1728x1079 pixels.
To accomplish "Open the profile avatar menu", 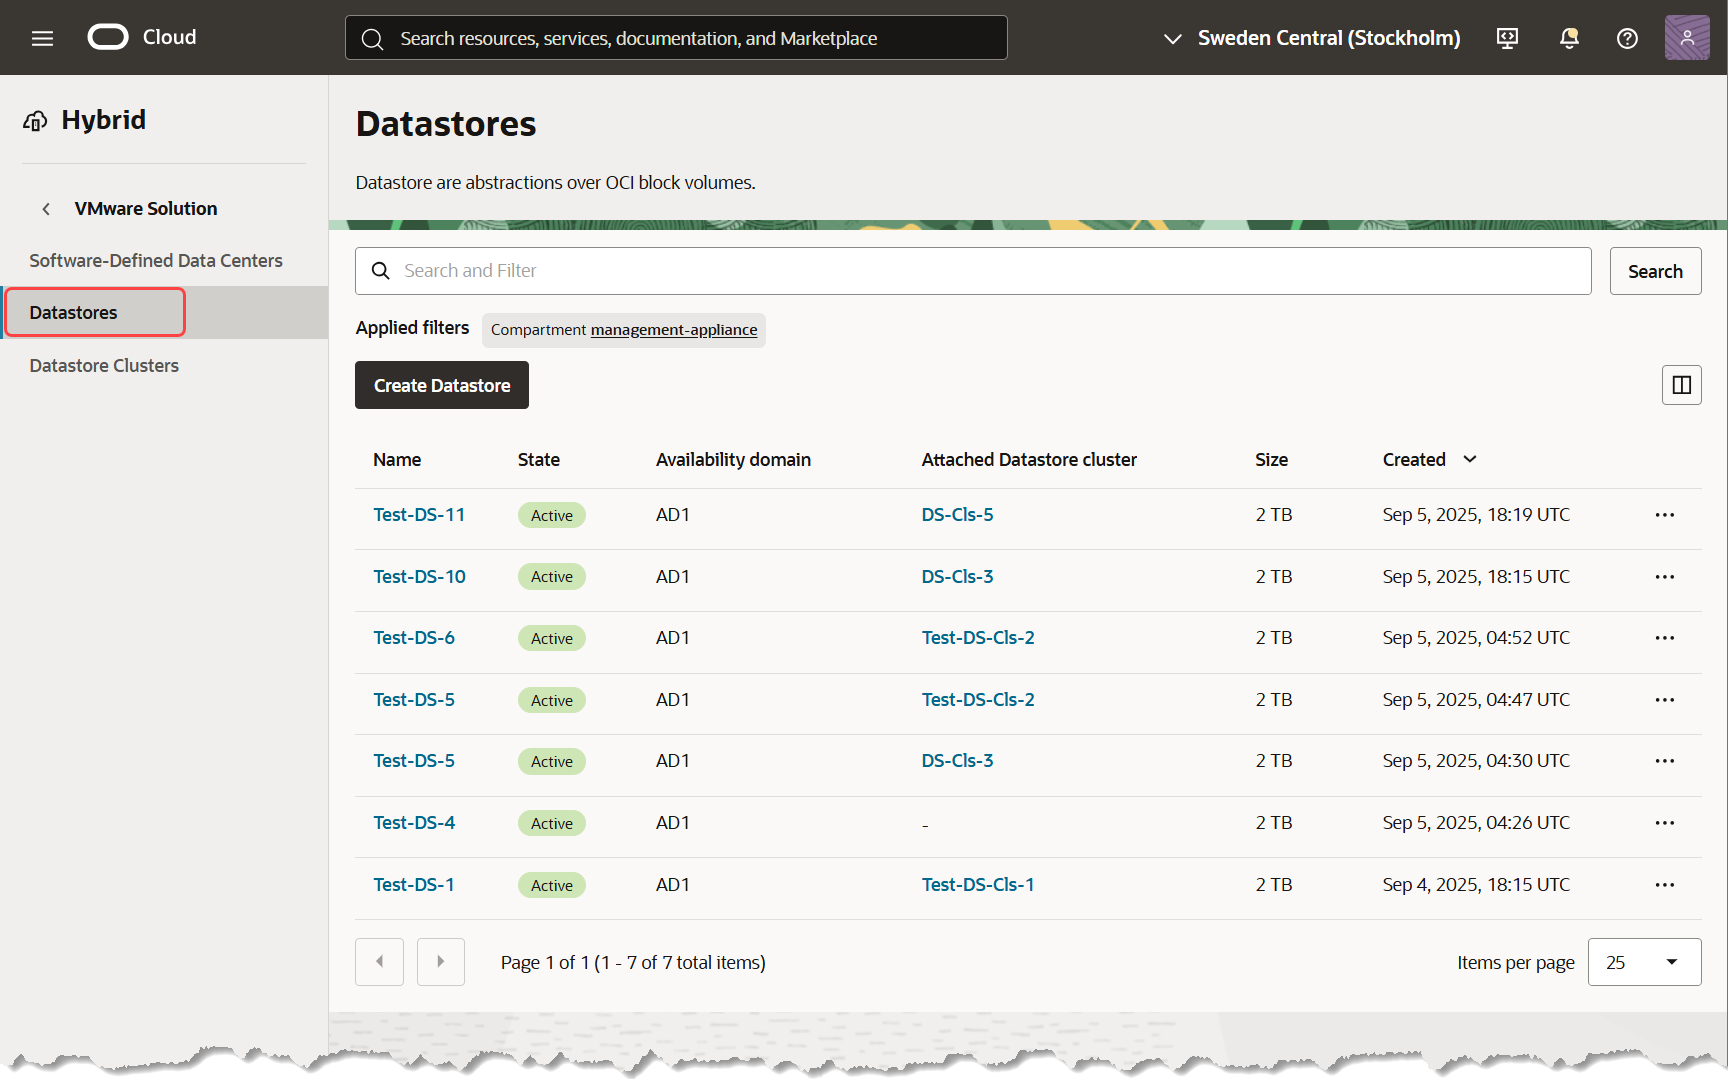I will (x=1687, y=37).
